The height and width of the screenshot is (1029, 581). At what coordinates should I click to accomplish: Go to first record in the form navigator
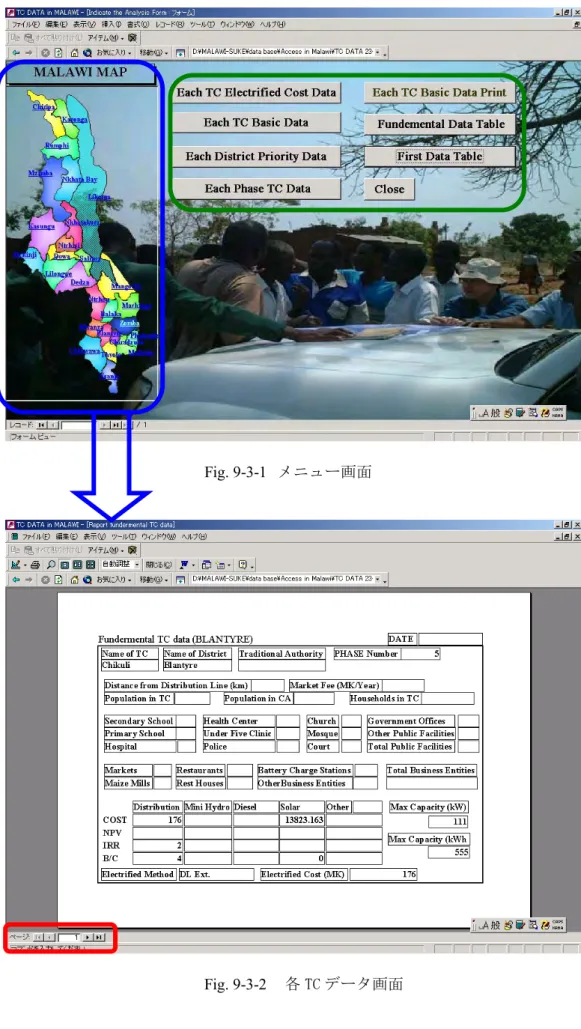(42, 425)
